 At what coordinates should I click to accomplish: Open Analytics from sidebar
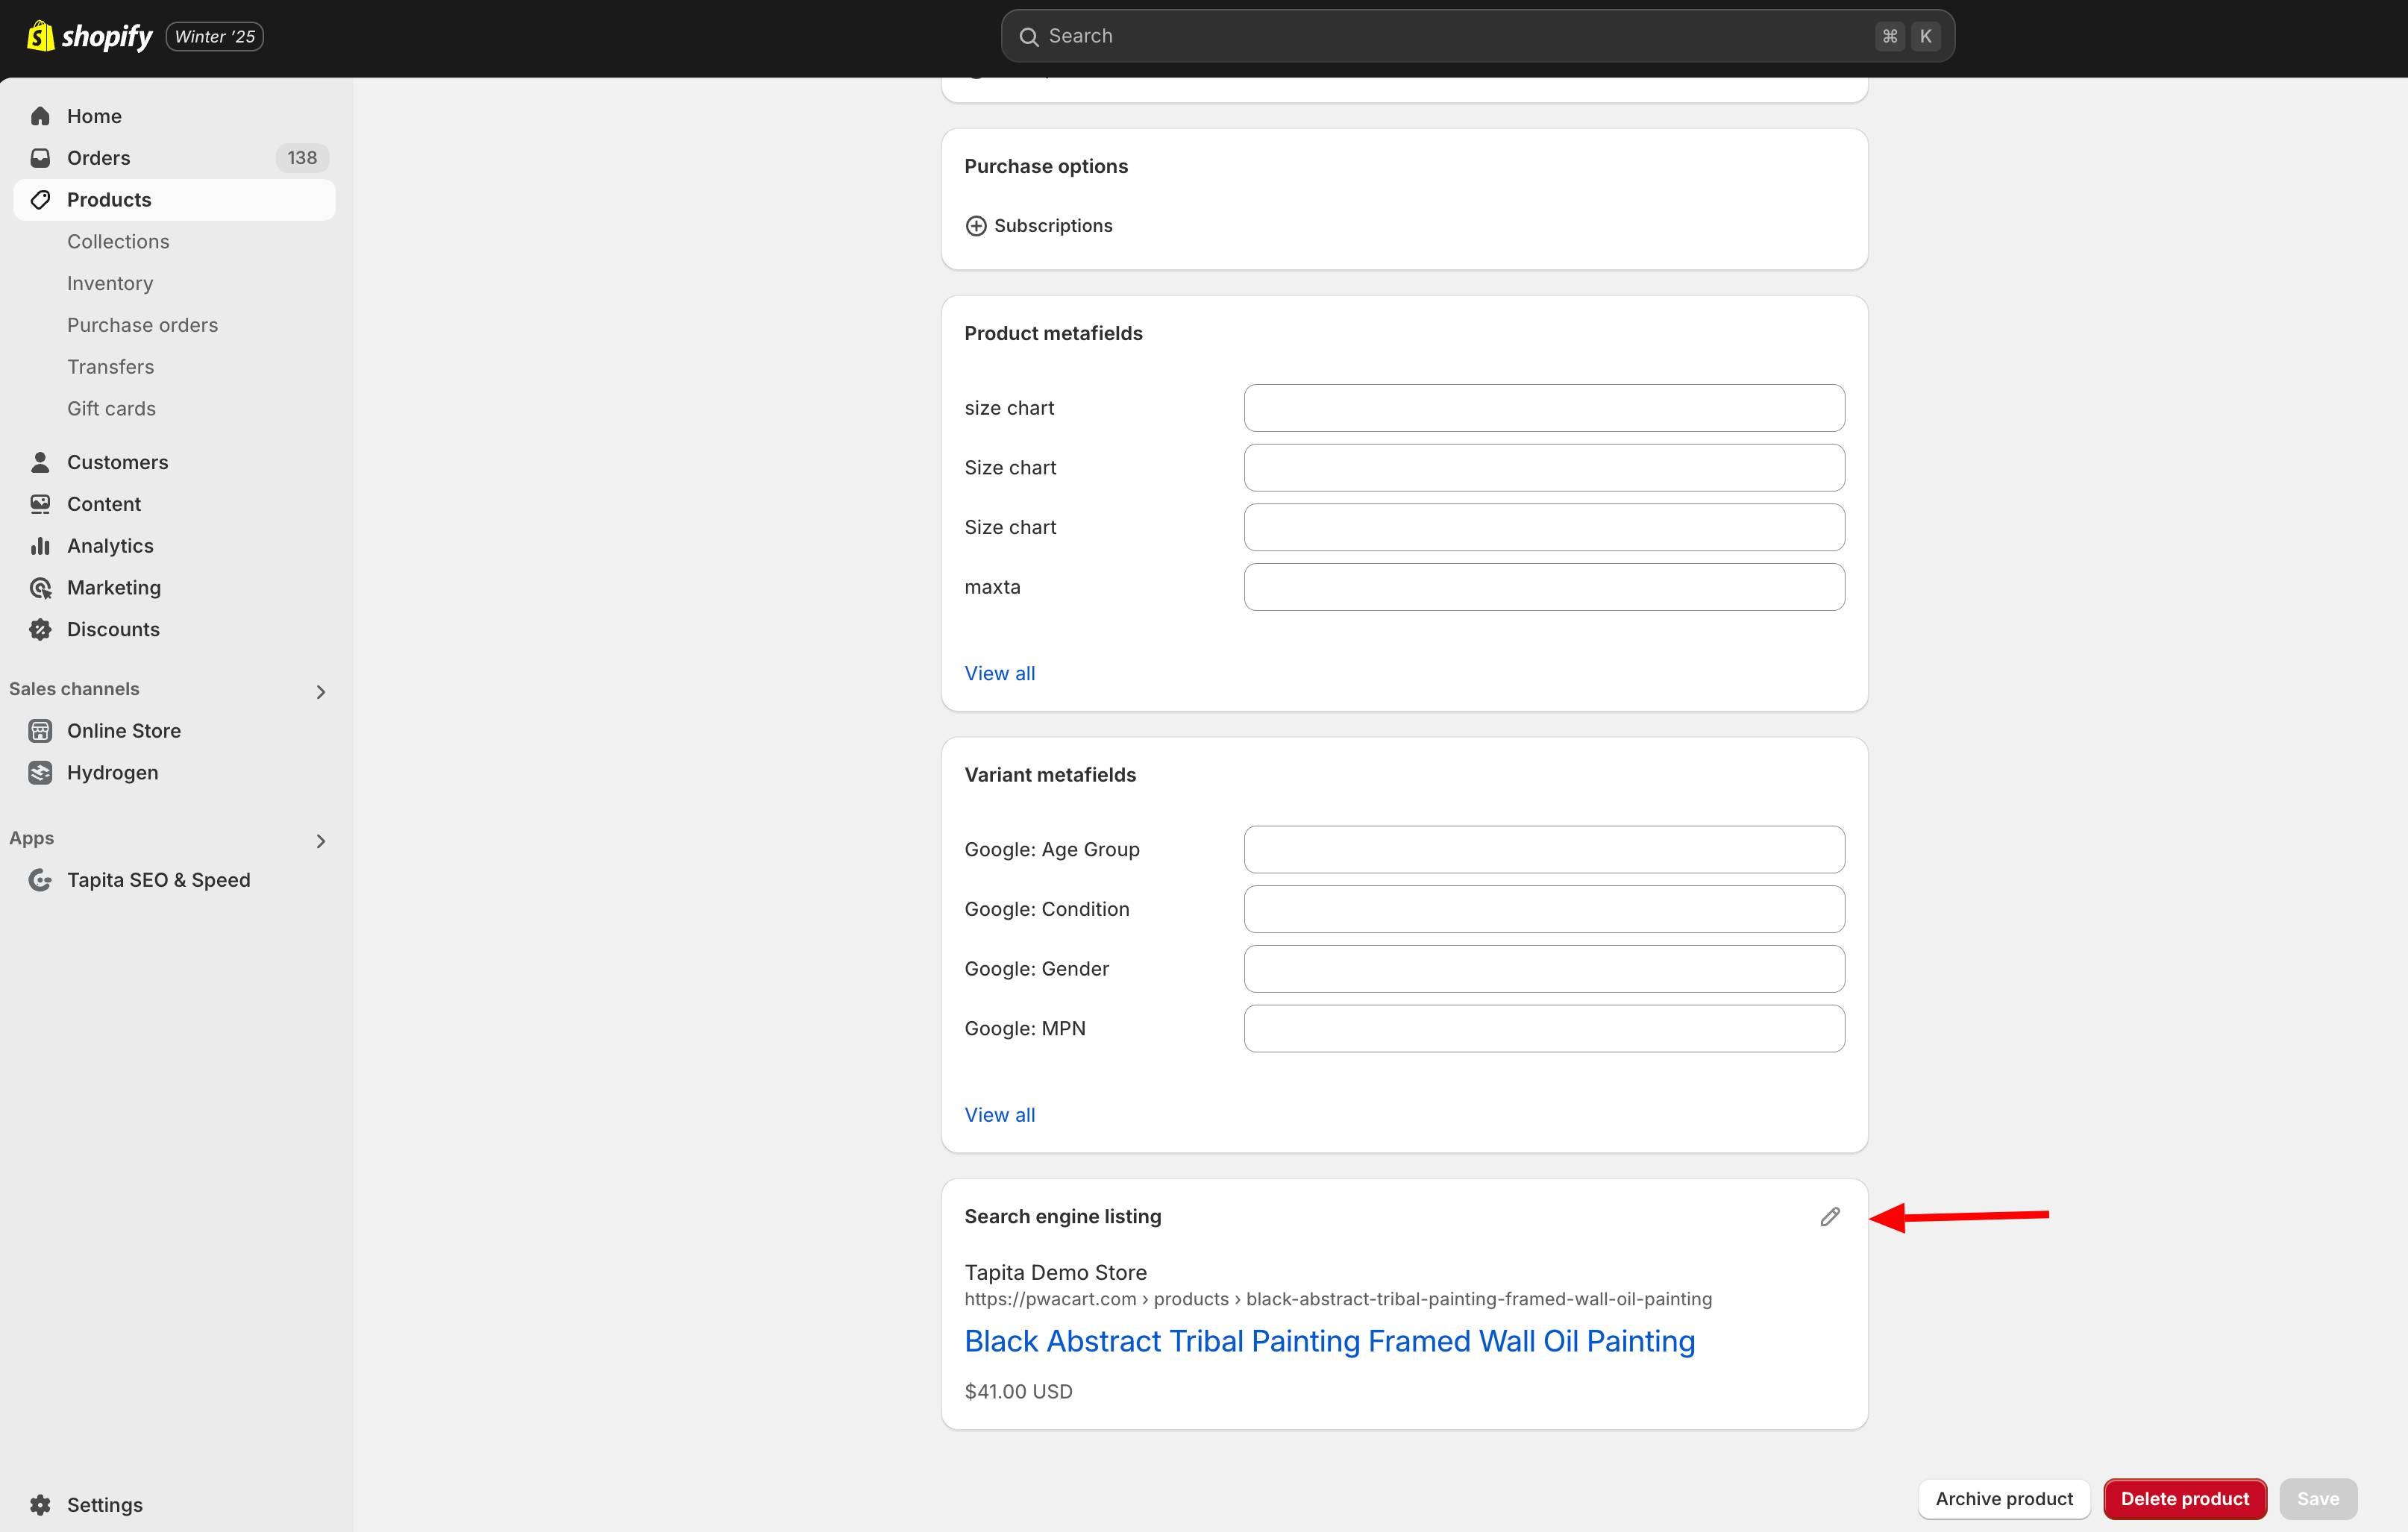110,546
